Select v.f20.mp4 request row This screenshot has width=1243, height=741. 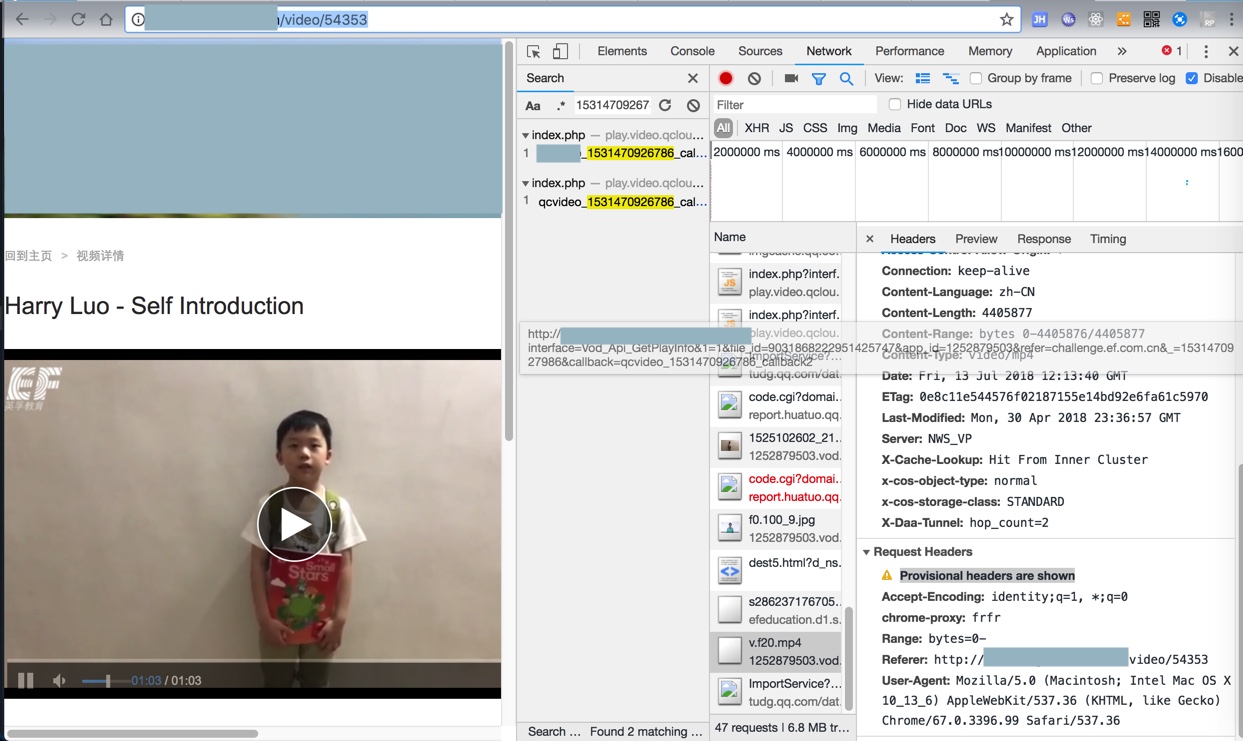click(x=776, y=651)
